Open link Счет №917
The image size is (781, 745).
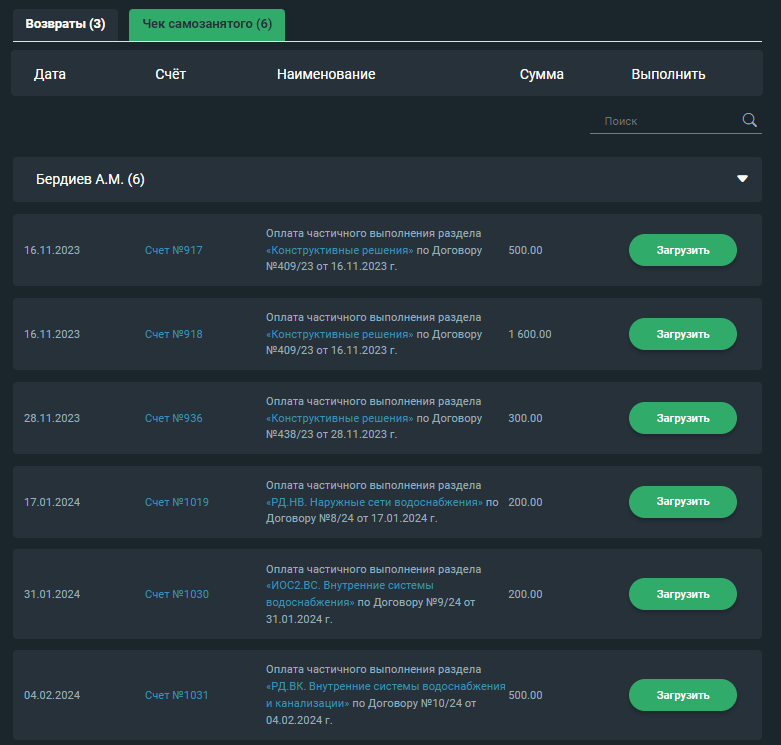[x=173, y=250]
